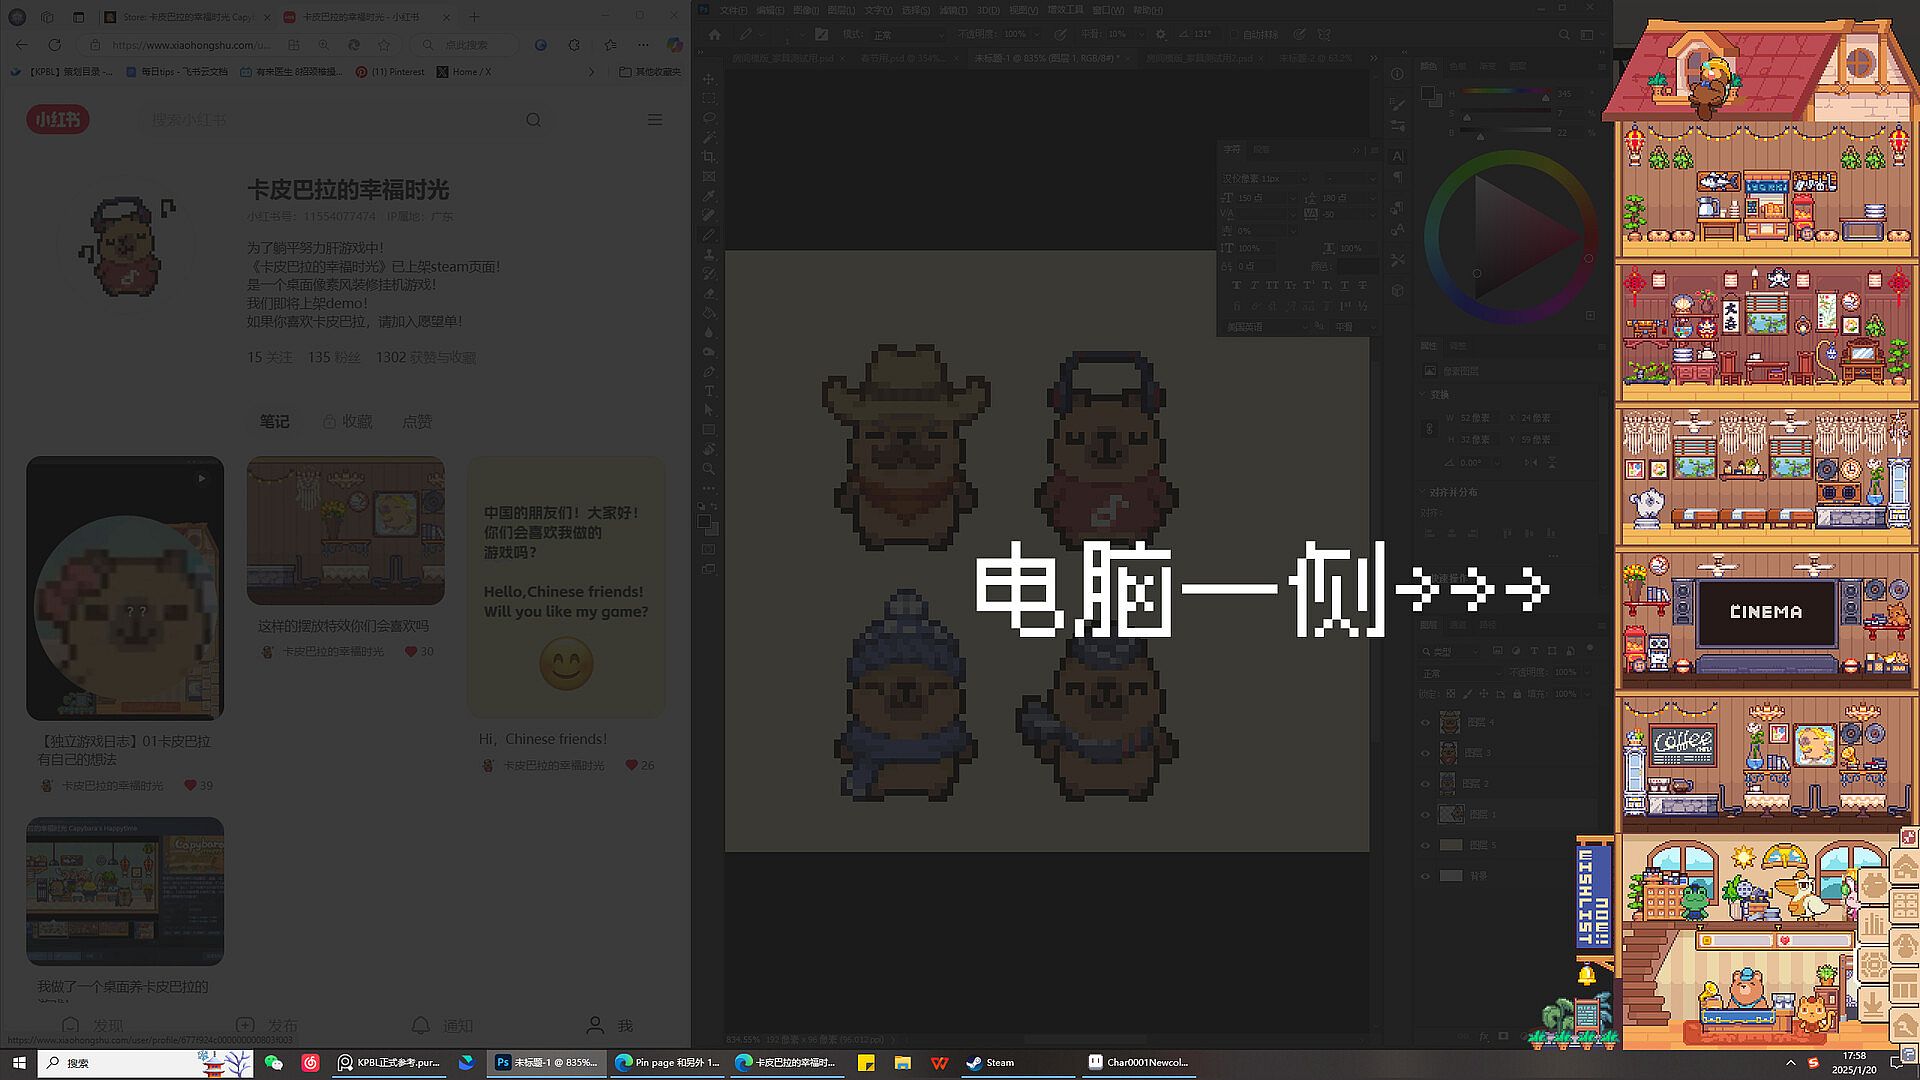Hide layer 图层 4 using its eye icon
The width and height of the screenshot is (1920, 1080).
click(1426, 722)
